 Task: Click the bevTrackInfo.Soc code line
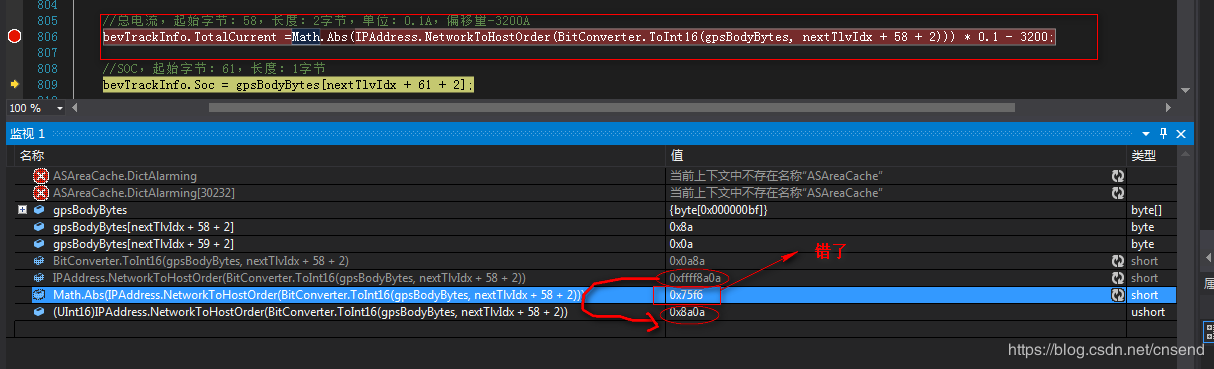point(288,85)
